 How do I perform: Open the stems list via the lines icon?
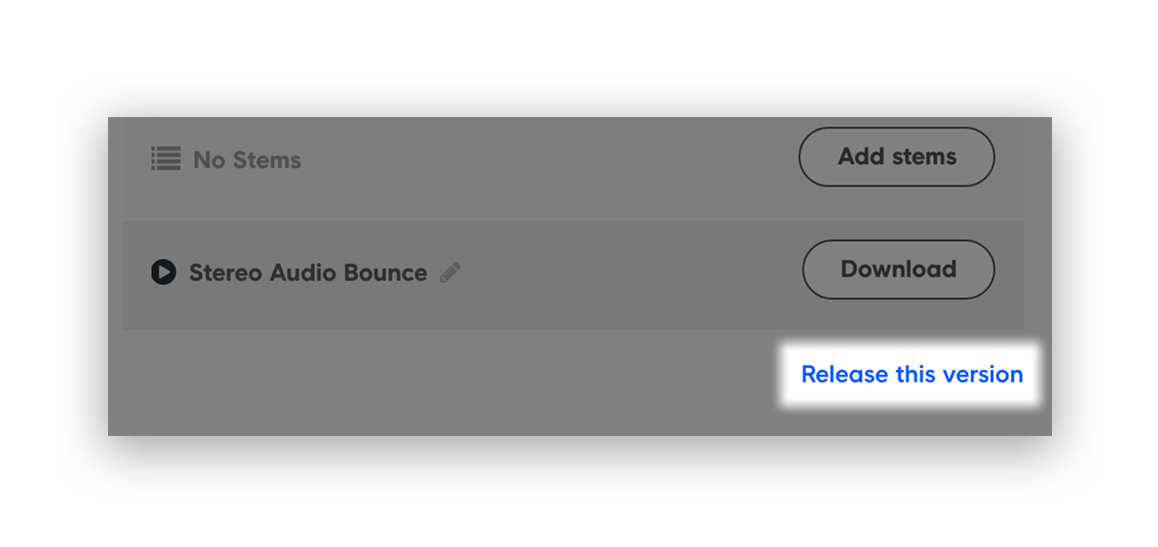click(x=166, y=159)
